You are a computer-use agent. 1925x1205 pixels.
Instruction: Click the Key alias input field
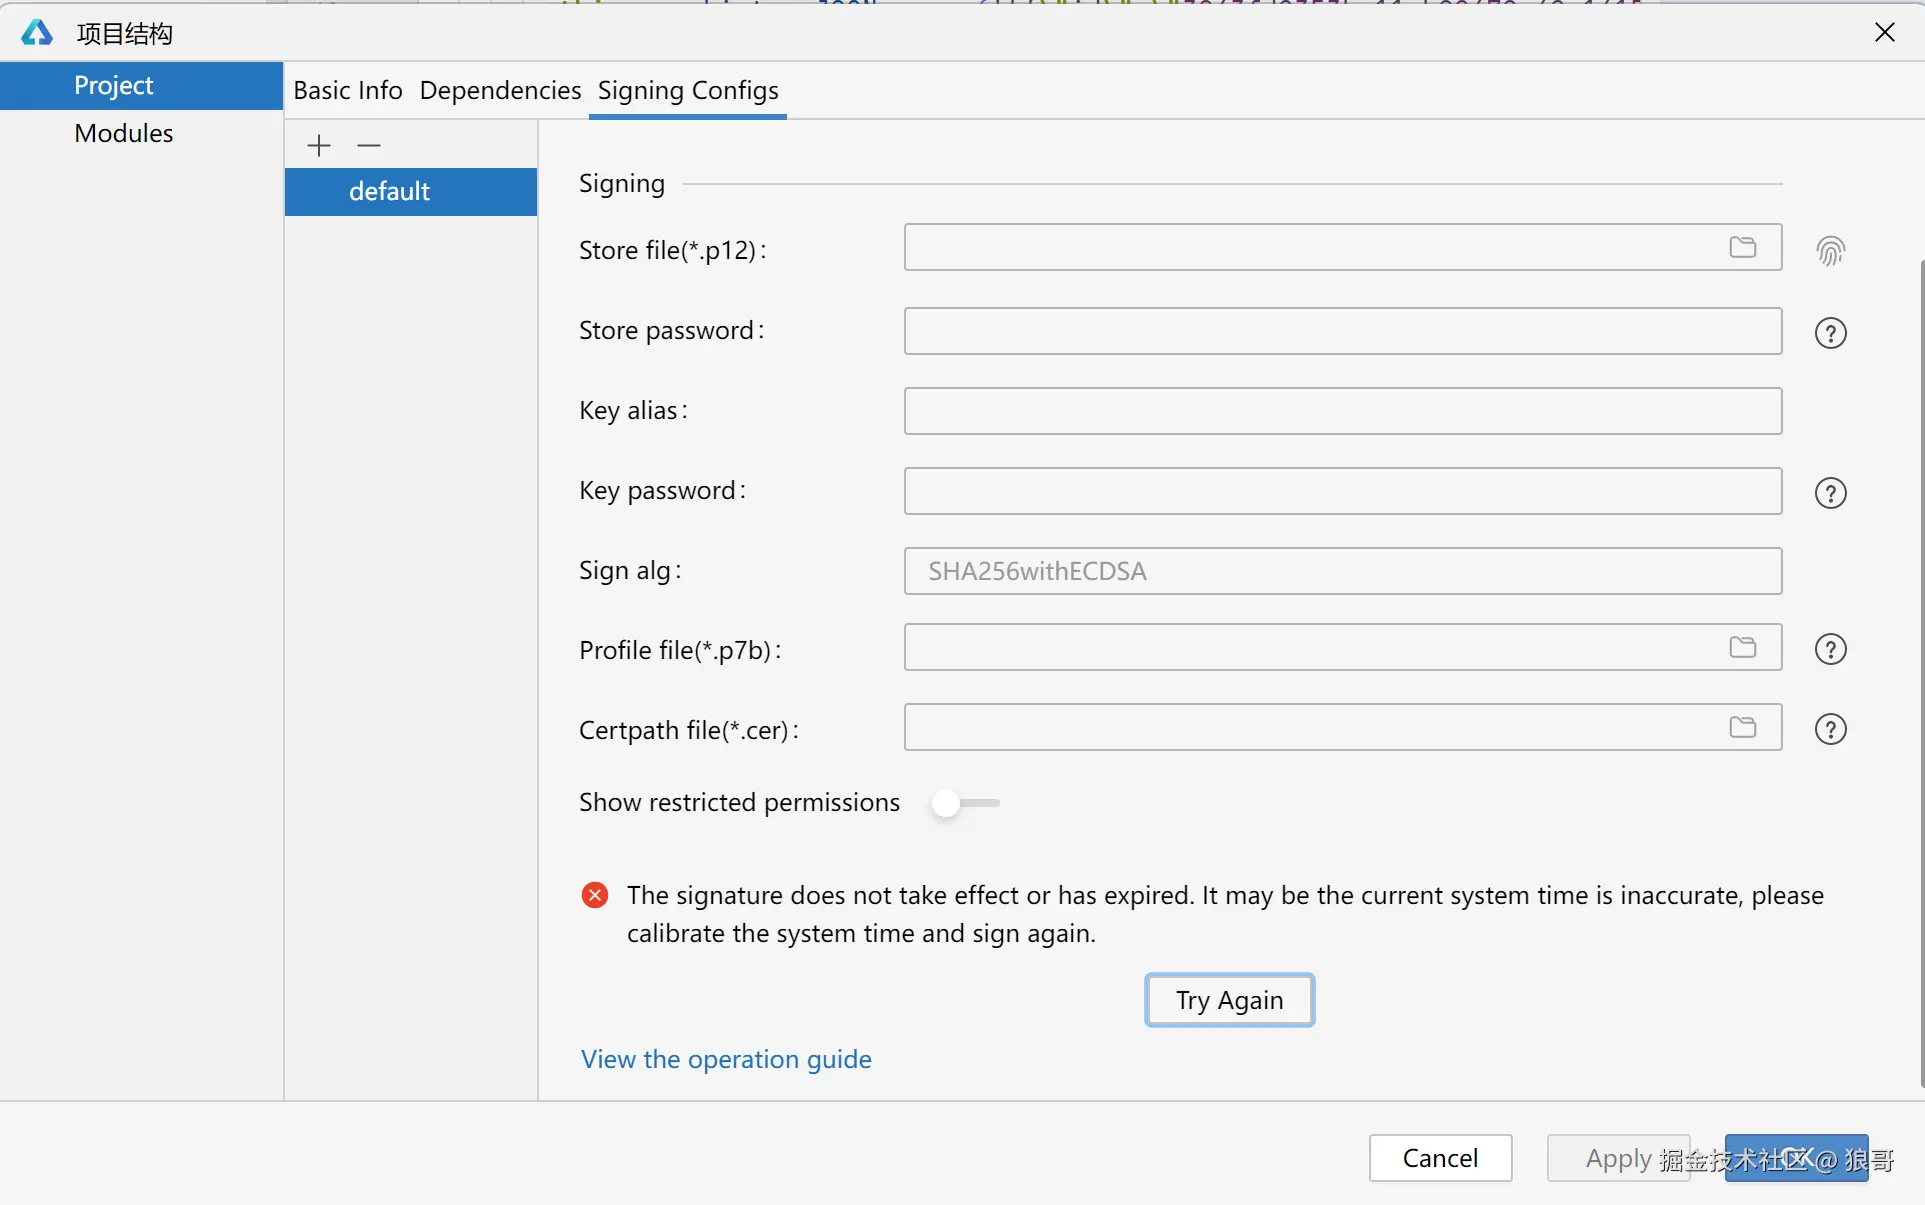(x=1342, y=411)
